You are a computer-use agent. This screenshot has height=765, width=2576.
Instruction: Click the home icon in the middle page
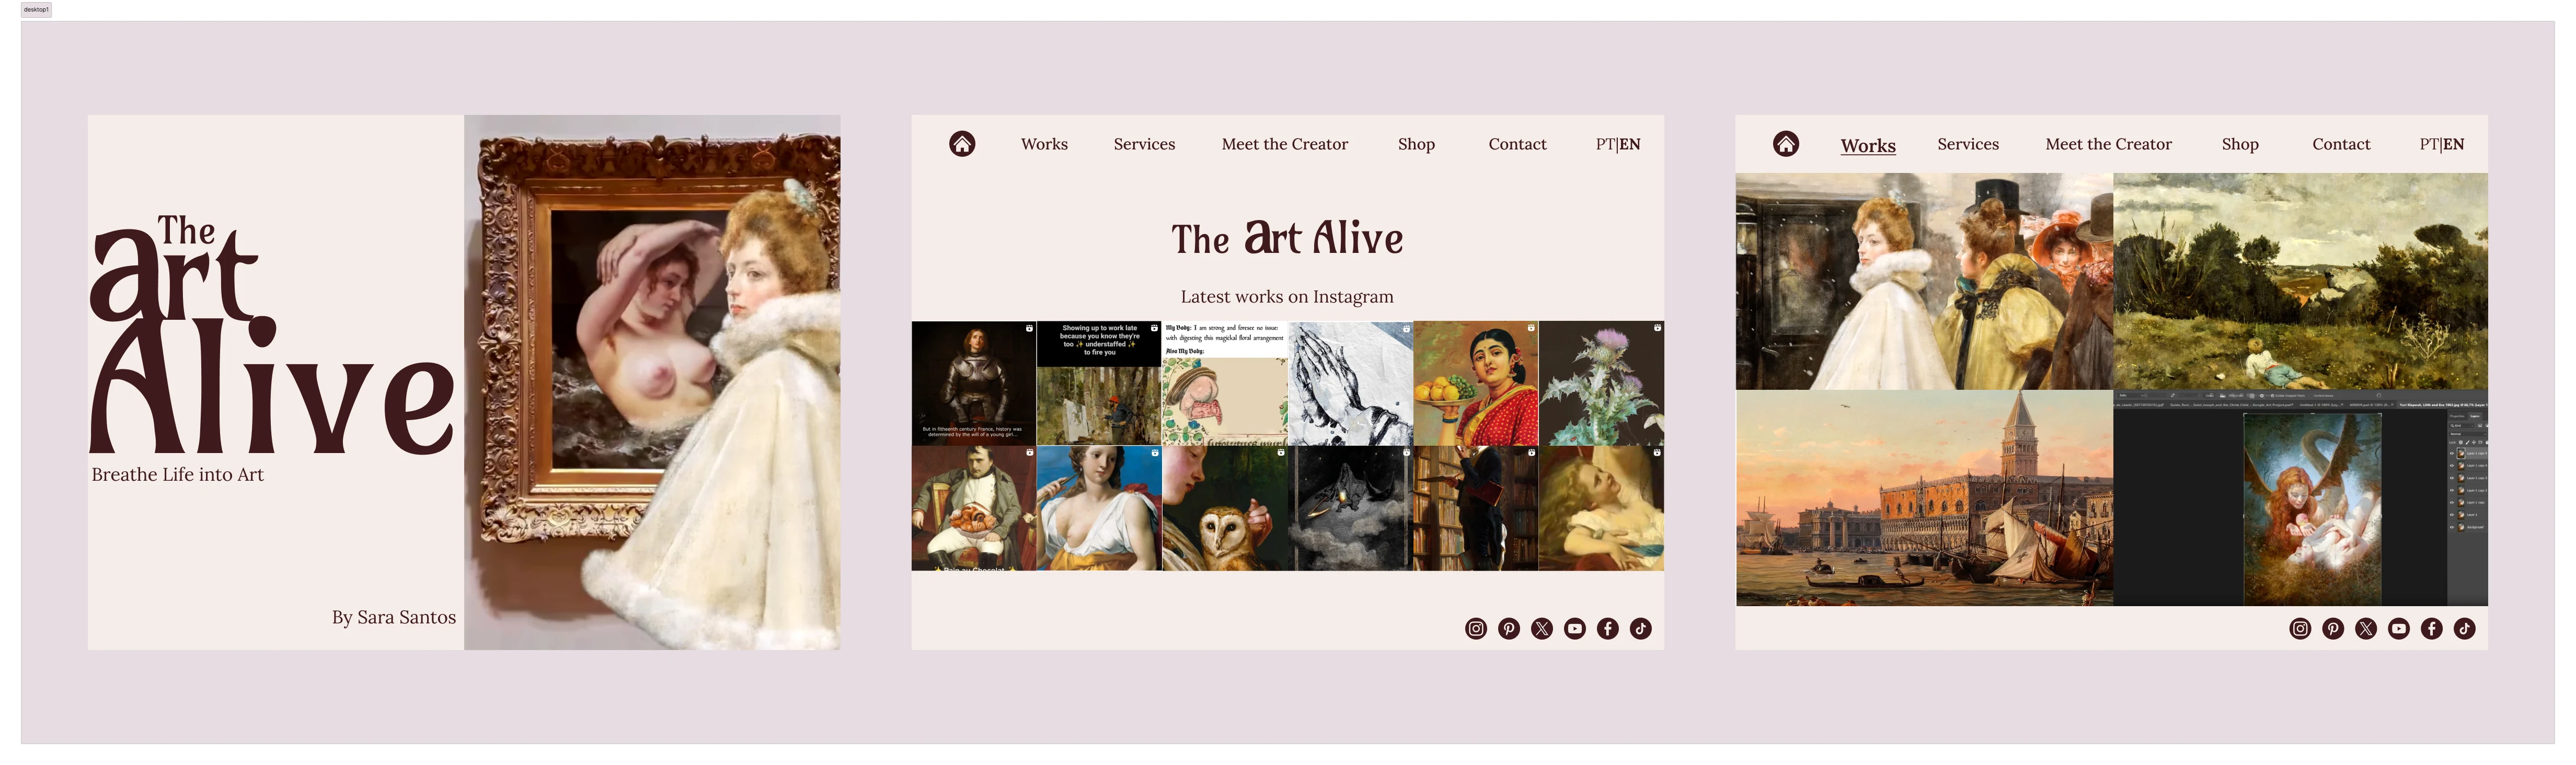click(x=962, y=144)
